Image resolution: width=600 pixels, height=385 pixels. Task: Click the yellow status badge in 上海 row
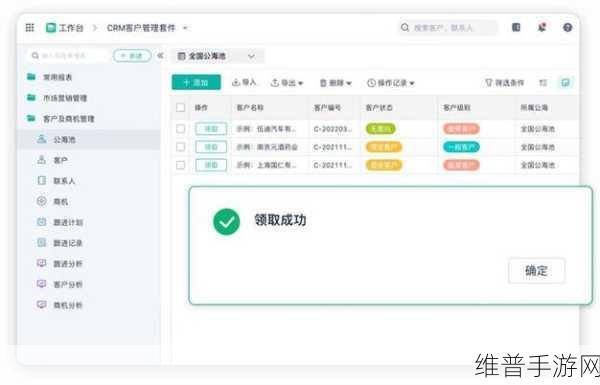384,165
